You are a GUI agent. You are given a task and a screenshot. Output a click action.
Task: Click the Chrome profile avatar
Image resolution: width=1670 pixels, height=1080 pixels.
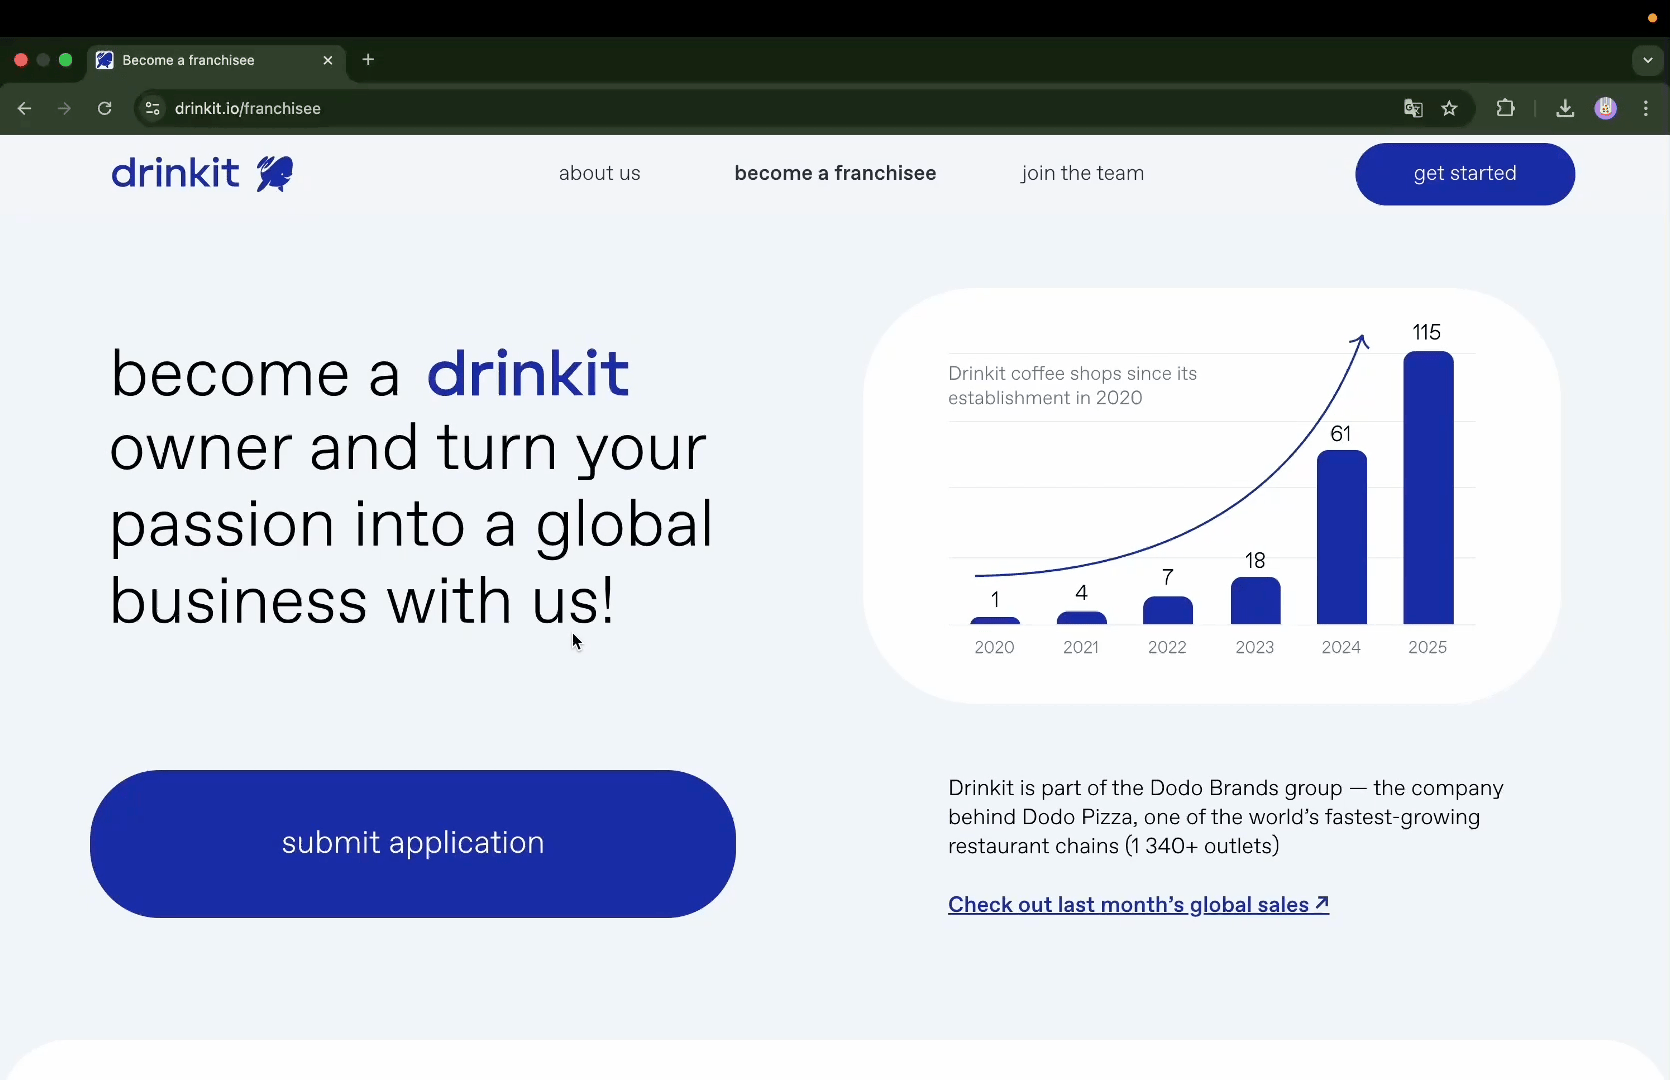1606,109
